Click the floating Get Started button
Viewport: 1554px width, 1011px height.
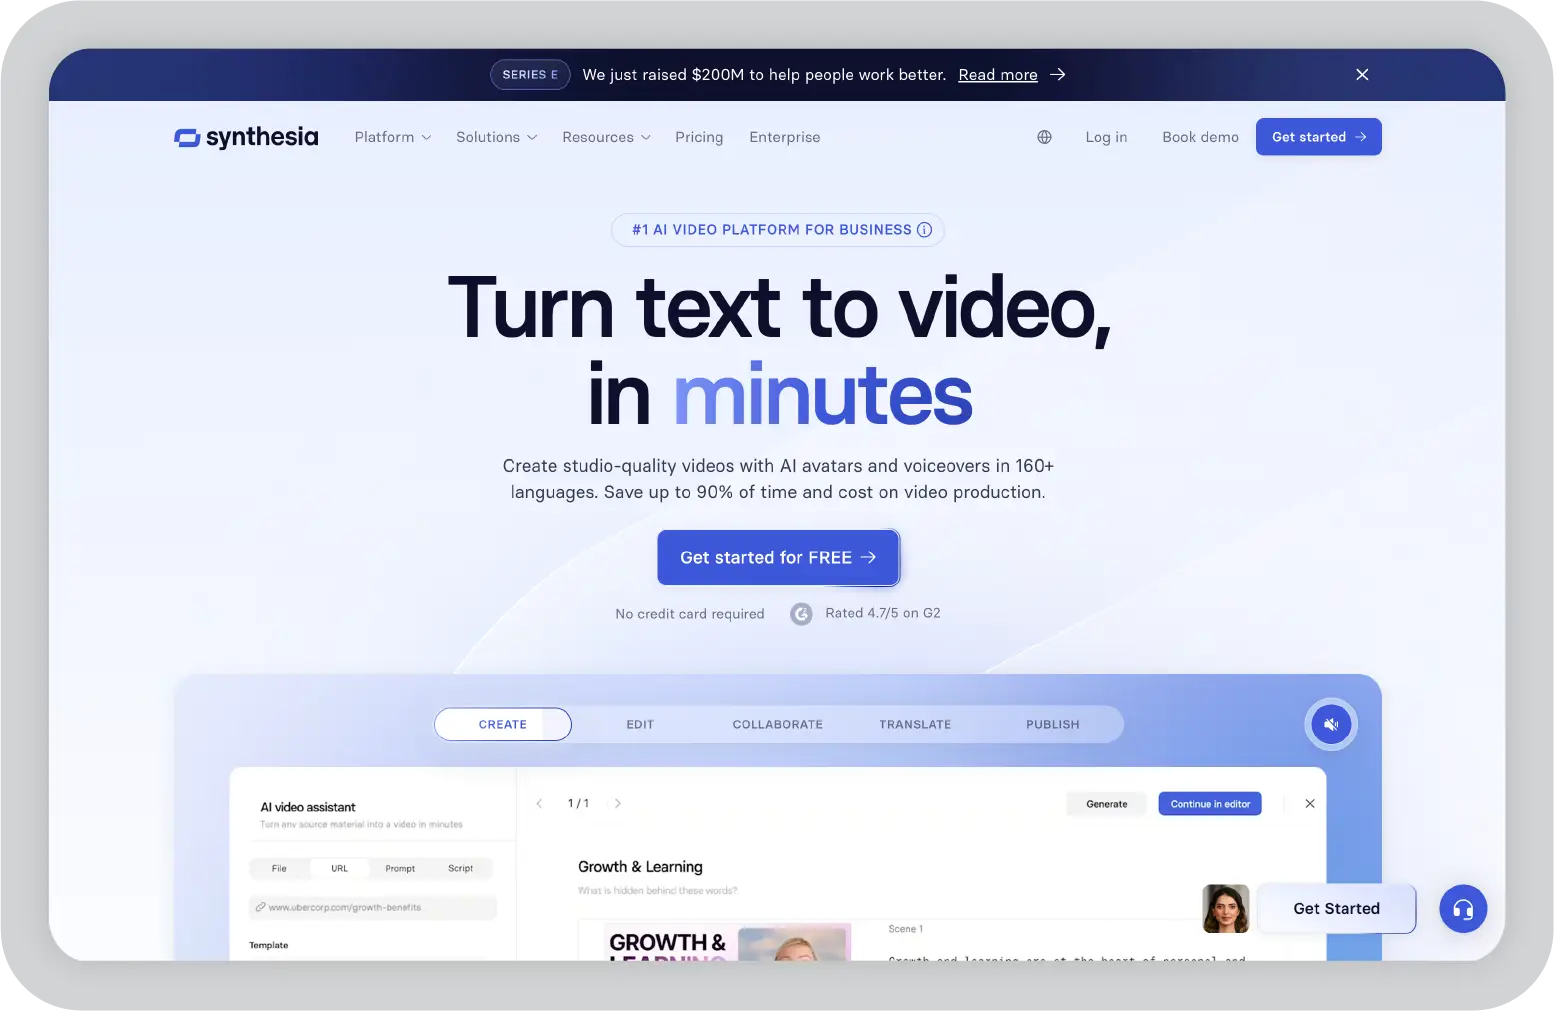pos(1336,909)
